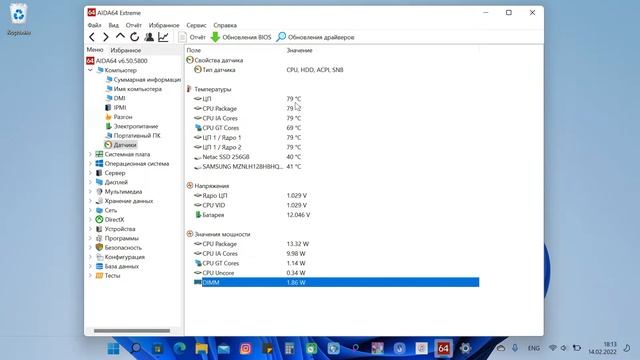The height and width of the screenshot is (360, 640).
Task: Expand the Операционная система node
Action: (90, 164)
